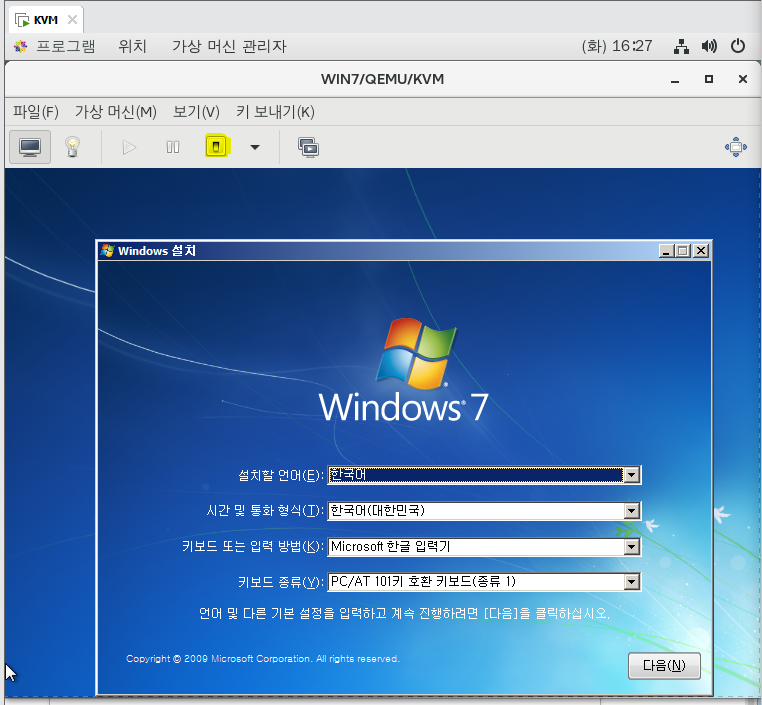Open the 파일(F) menu
762x705 pixels.
pos(35,112)
